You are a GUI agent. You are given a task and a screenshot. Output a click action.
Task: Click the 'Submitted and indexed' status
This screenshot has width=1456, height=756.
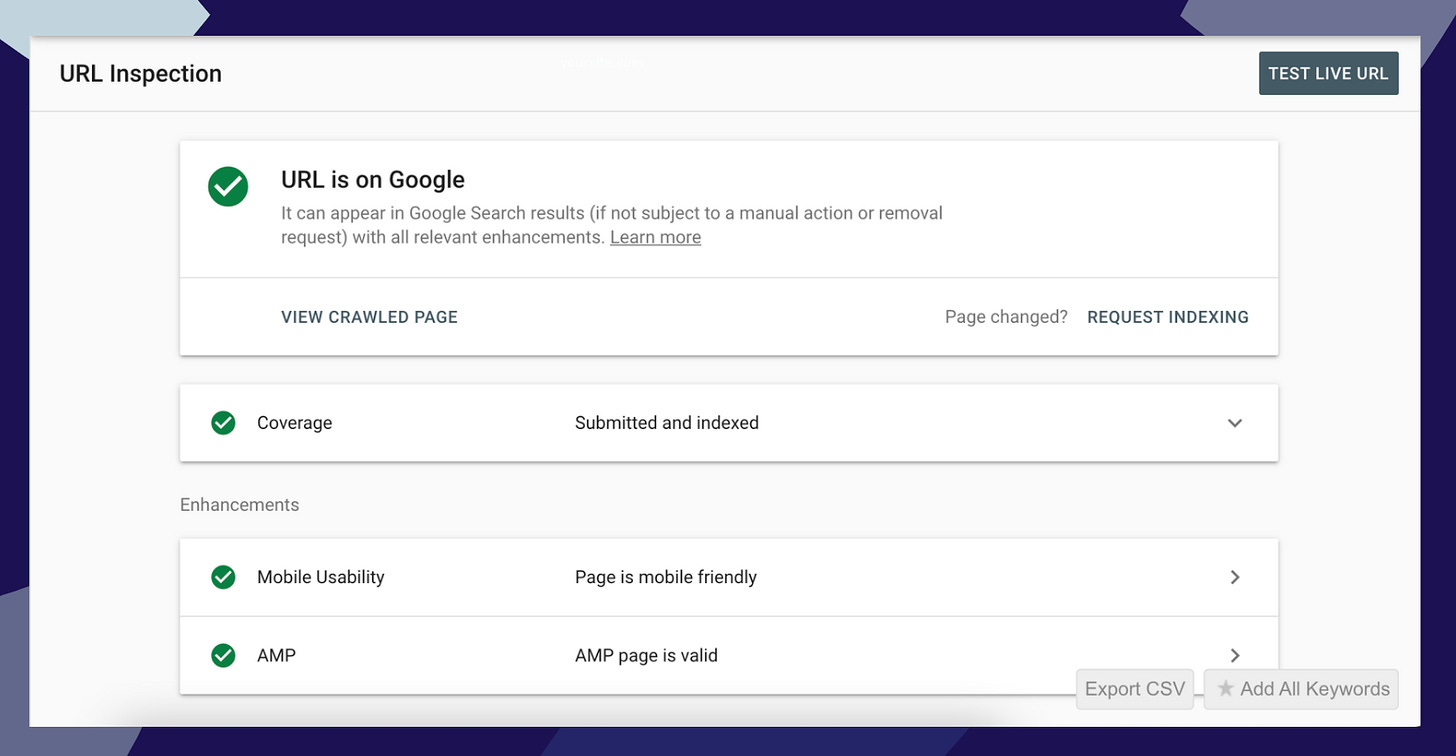(667, 423)
